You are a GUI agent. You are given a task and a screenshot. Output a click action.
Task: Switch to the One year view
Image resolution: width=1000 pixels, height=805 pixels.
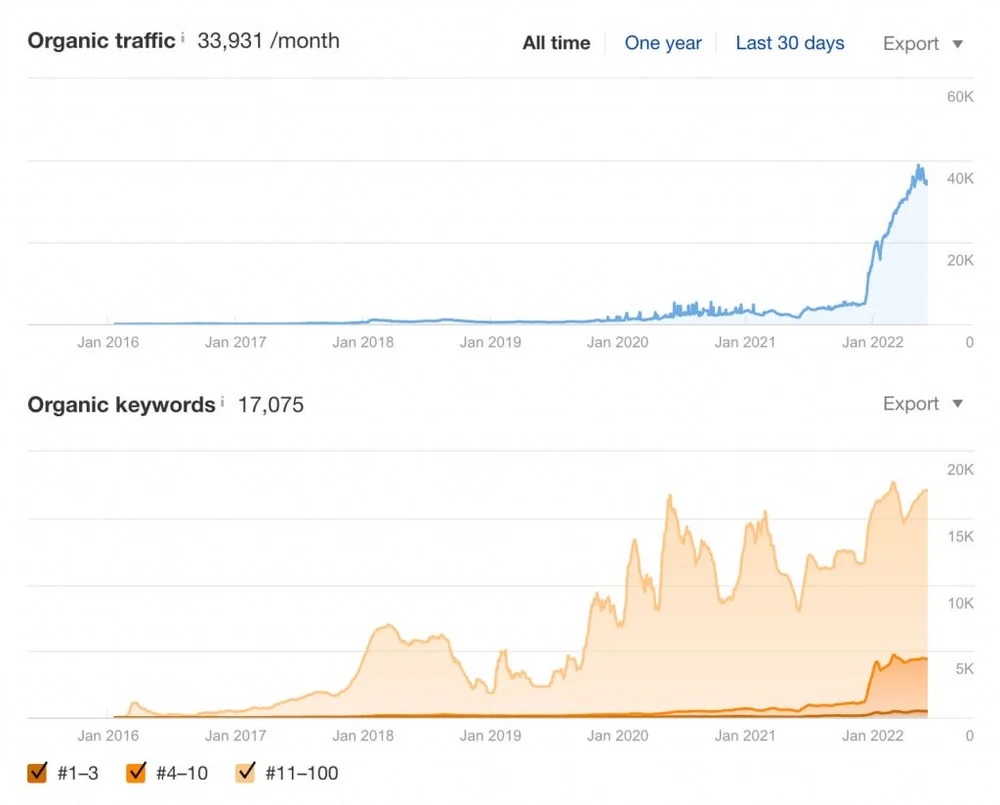tap(663, 43)
